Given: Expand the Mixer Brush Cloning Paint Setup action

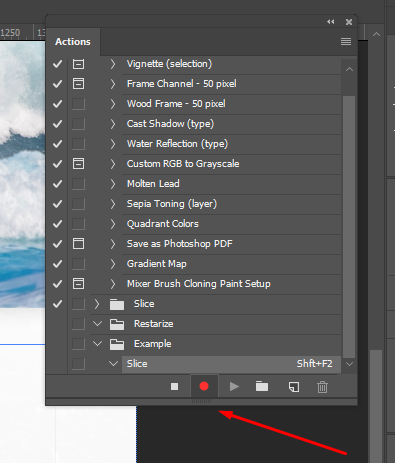Looking at the screenshot, I should [113, 284].
